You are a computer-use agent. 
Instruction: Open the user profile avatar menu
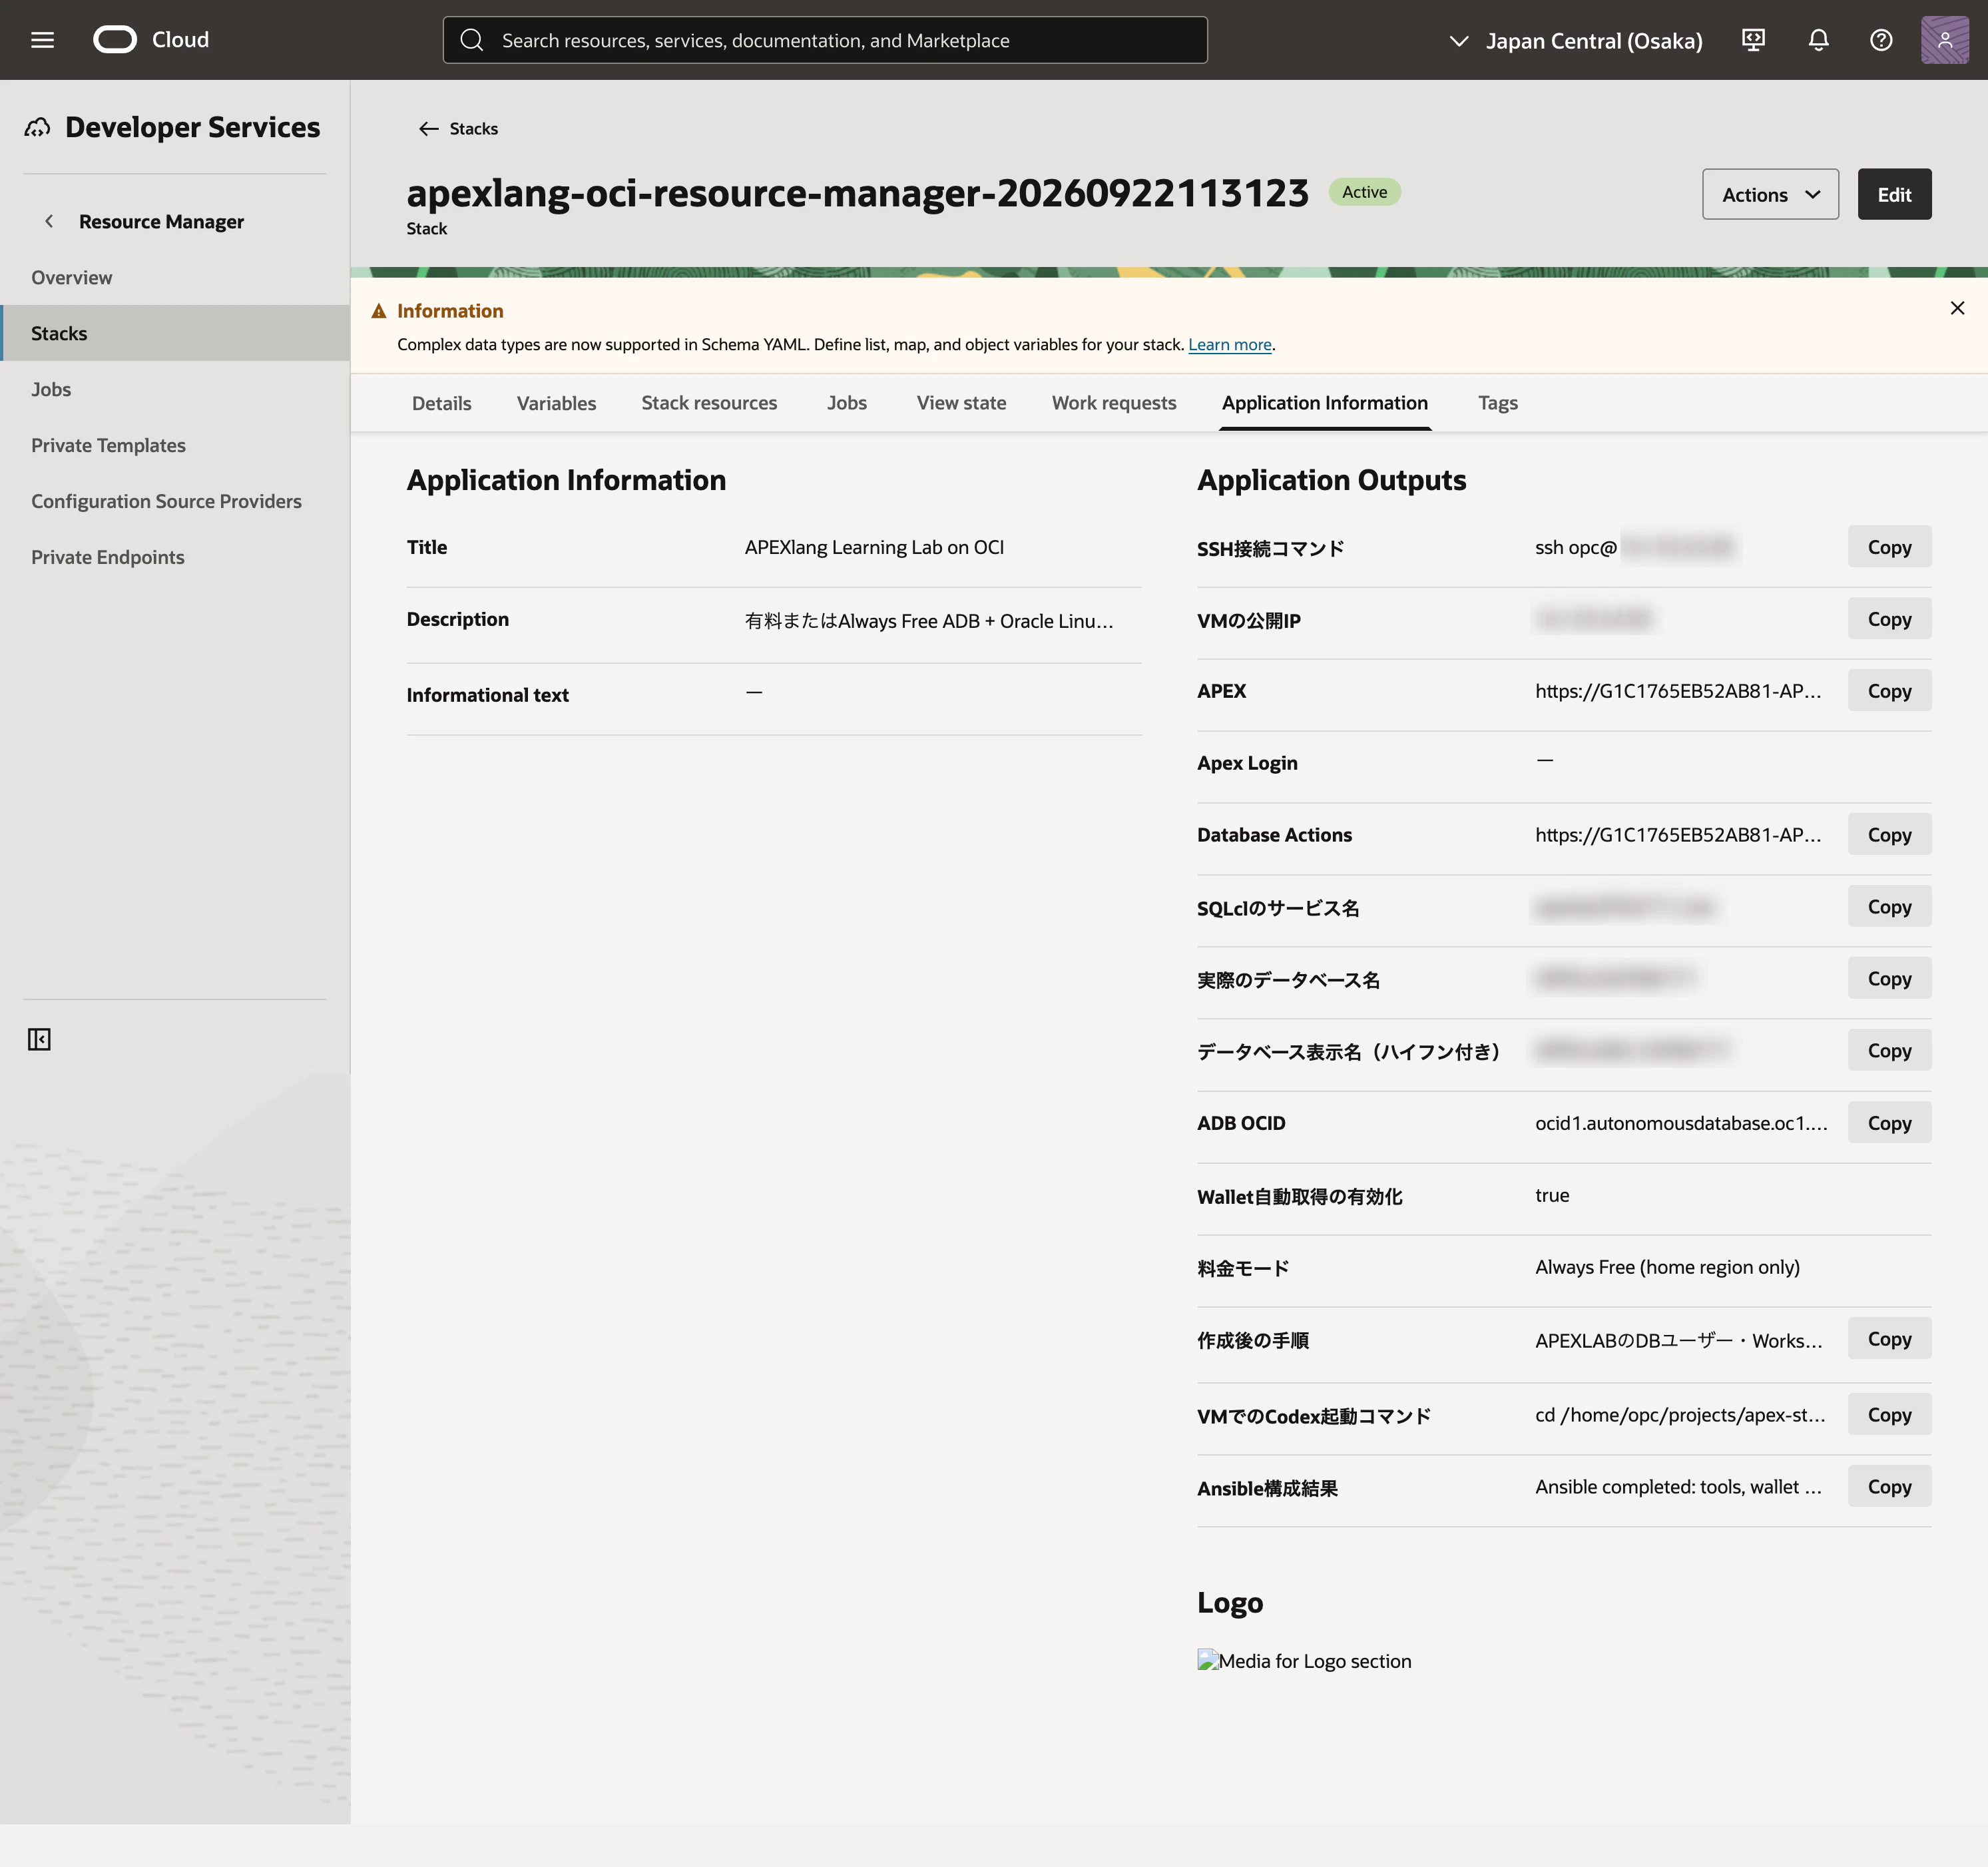point(1944,40)
